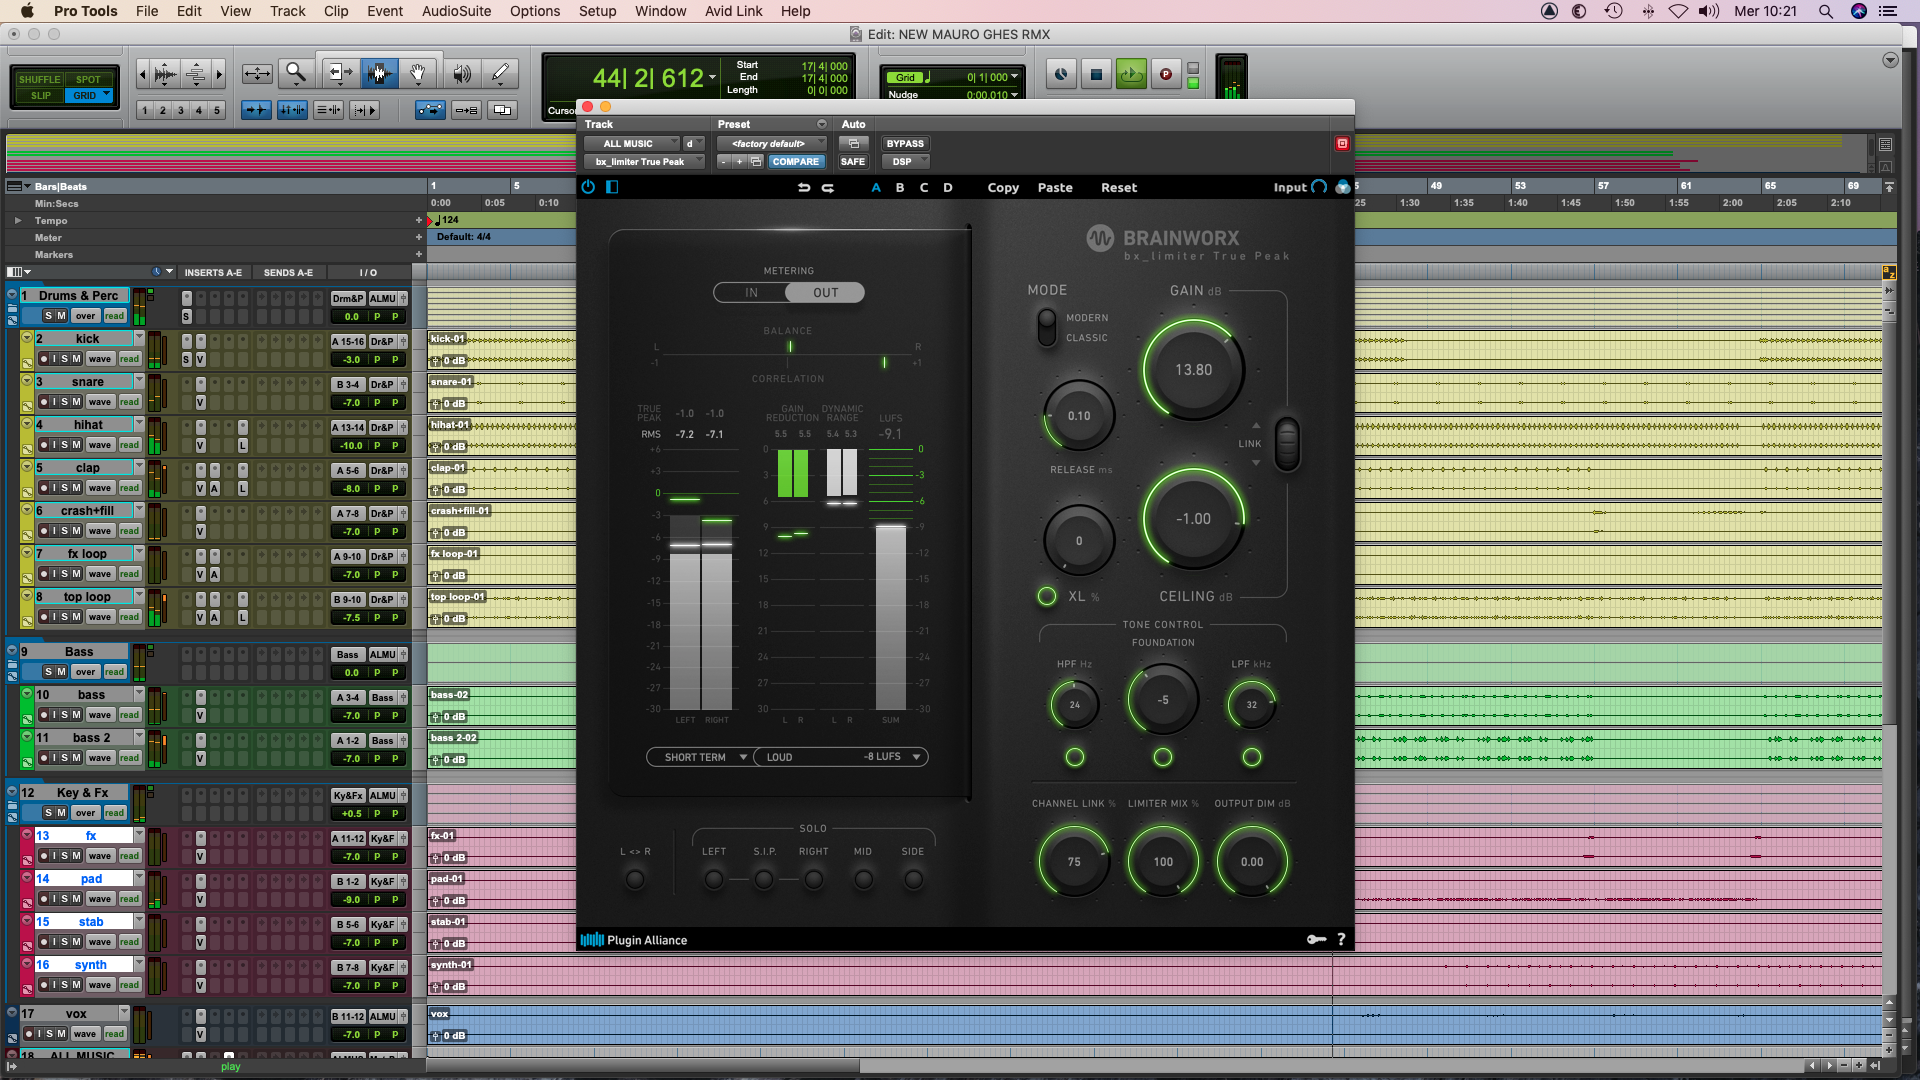The height and width of the screenshot is (1080, 1920).
Task: Toggle the XL on/off ring button
Action: coord(1046,596)
